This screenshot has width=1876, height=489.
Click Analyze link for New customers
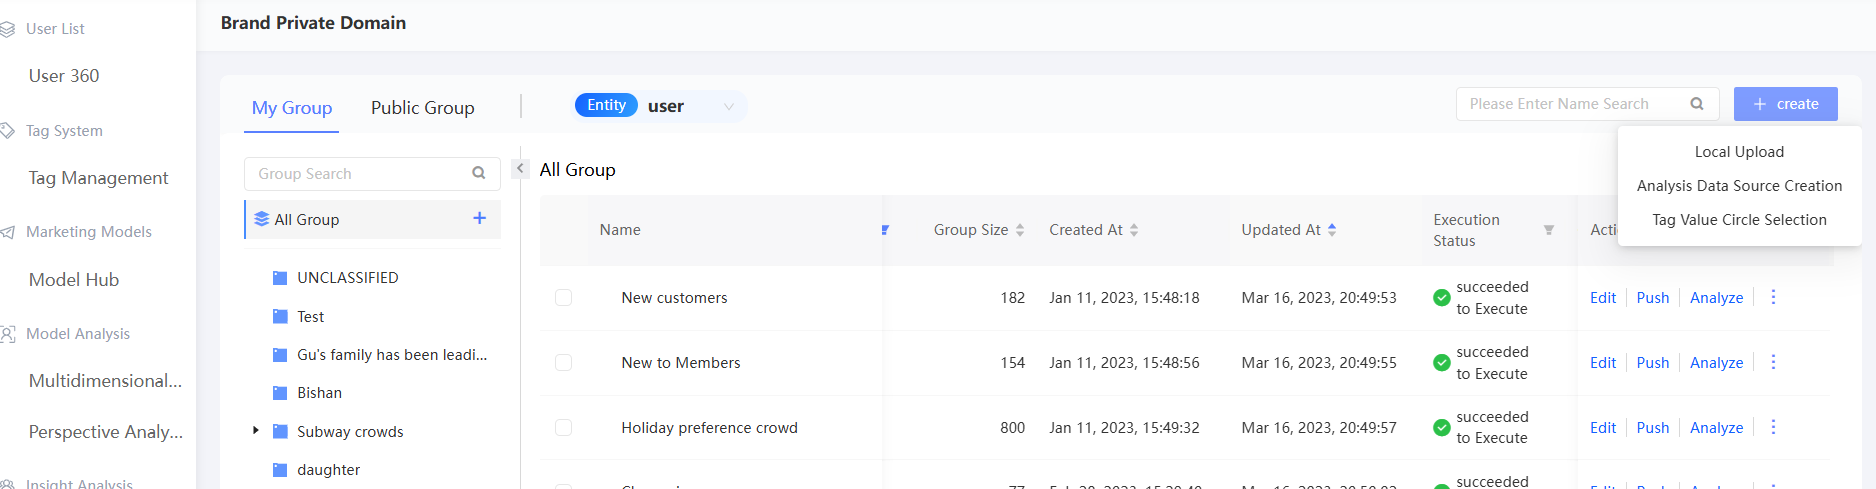click(x=1716, y=298)
